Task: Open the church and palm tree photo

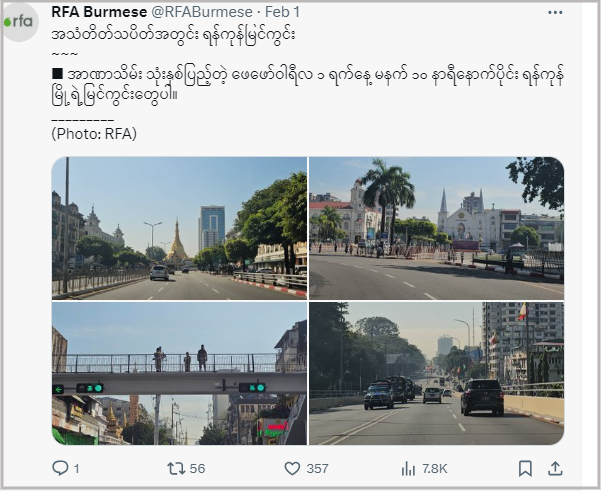Action: click(437, 228)
